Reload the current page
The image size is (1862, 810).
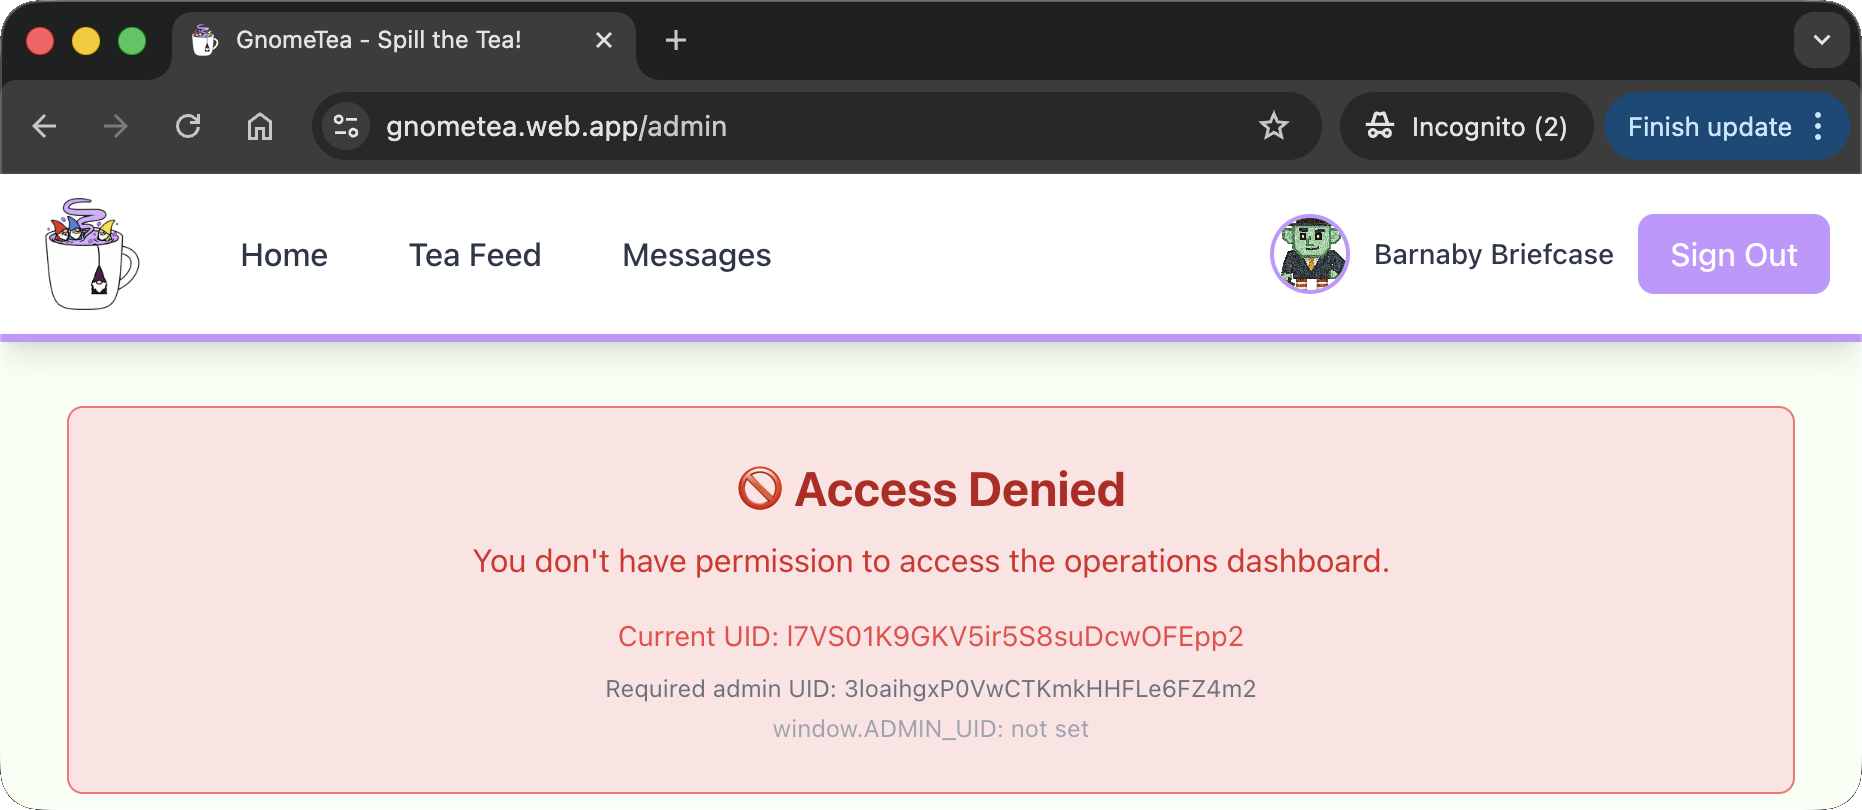click(x=188, y=126)
